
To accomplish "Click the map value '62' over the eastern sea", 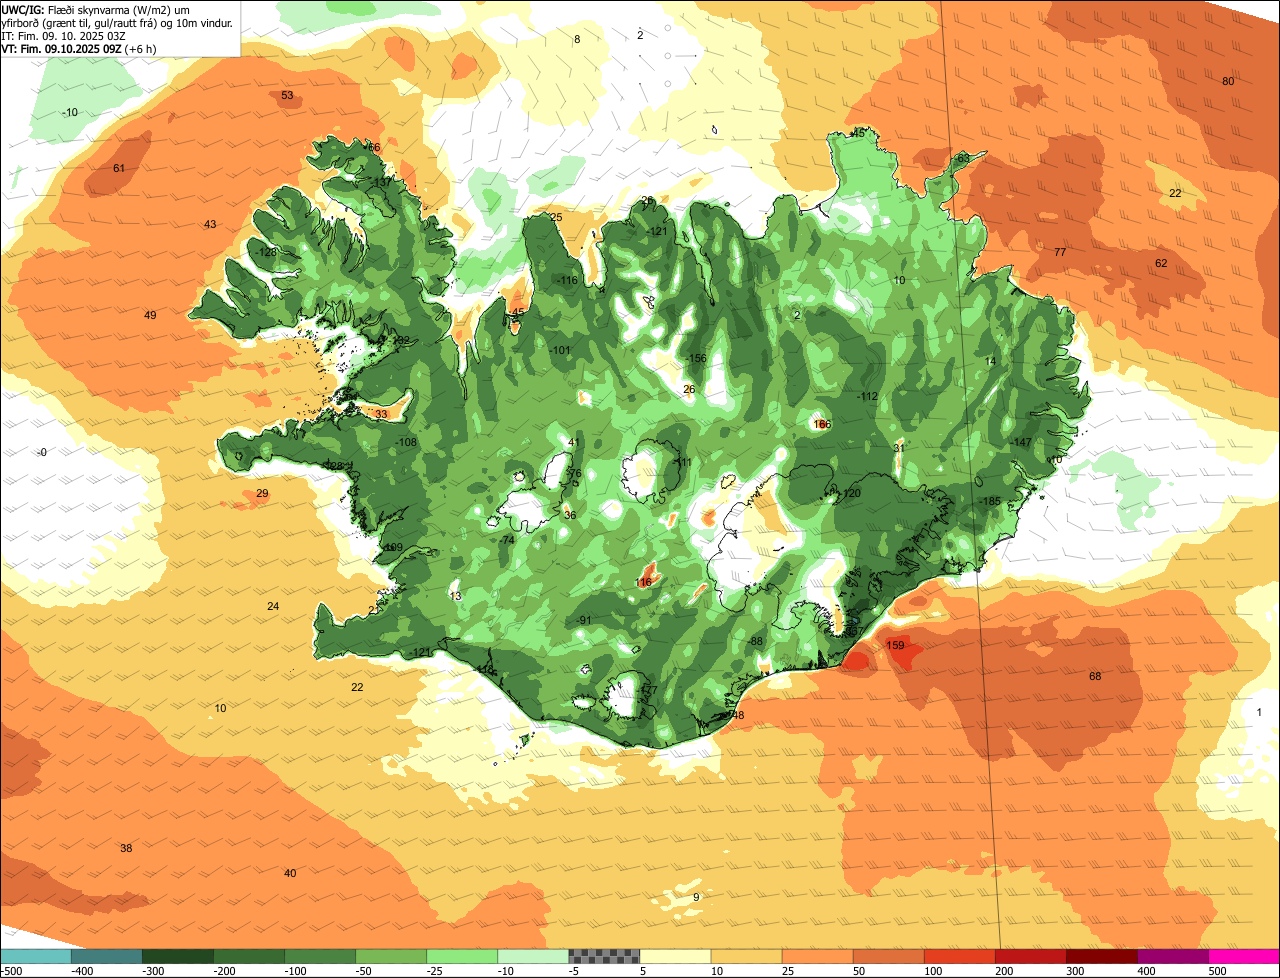I will click(x=1161, y=263).
